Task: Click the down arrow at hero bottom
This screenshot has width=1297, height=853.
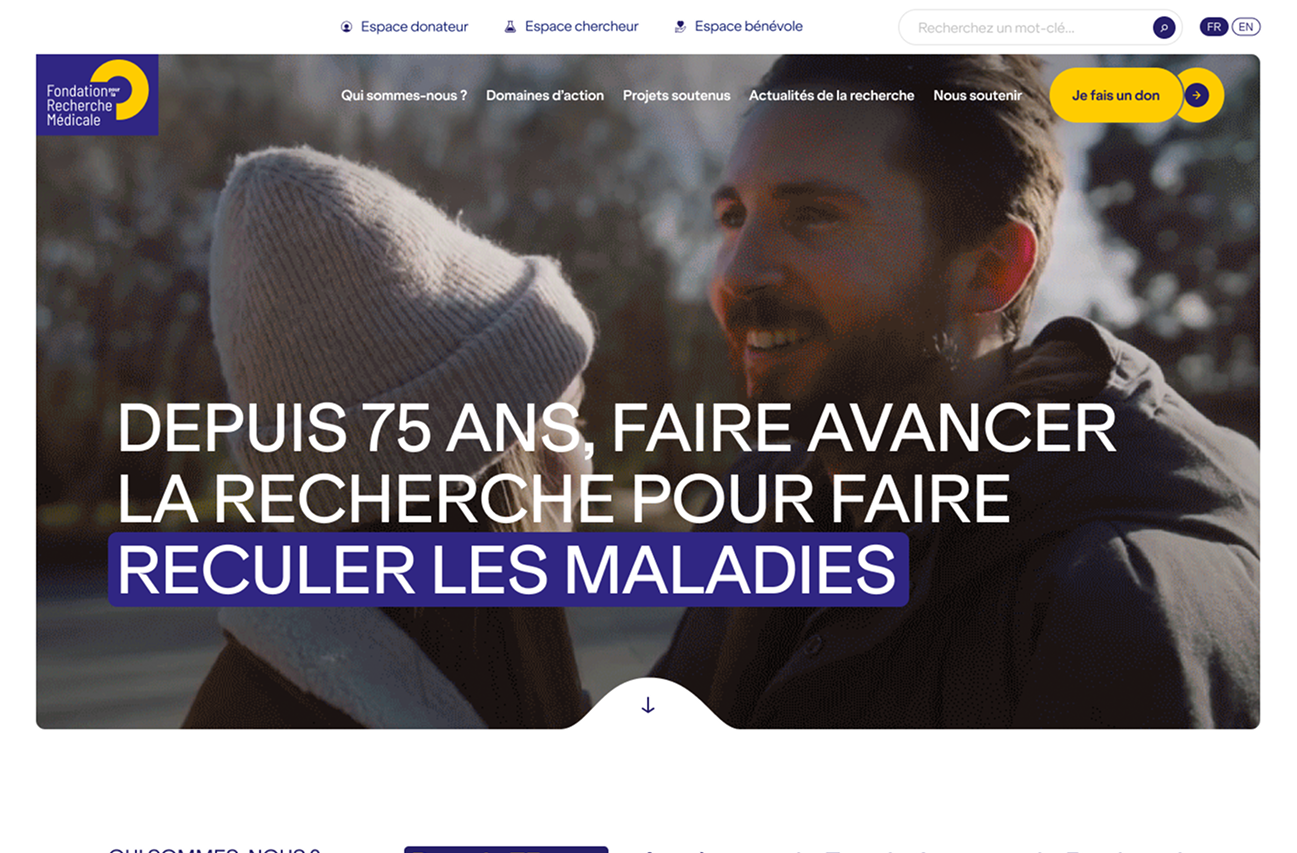Action: pyautogui.click(x=648, y=706)
